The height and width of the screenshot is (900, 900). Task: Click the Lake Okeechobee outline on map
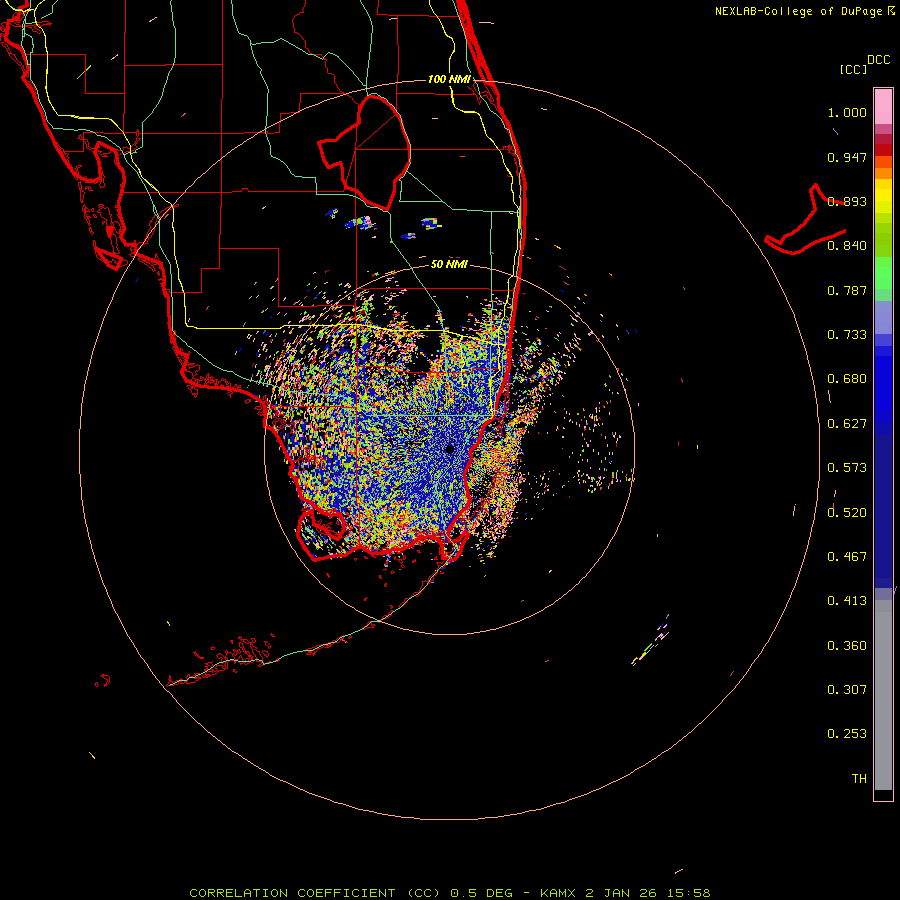click(364, 152)
